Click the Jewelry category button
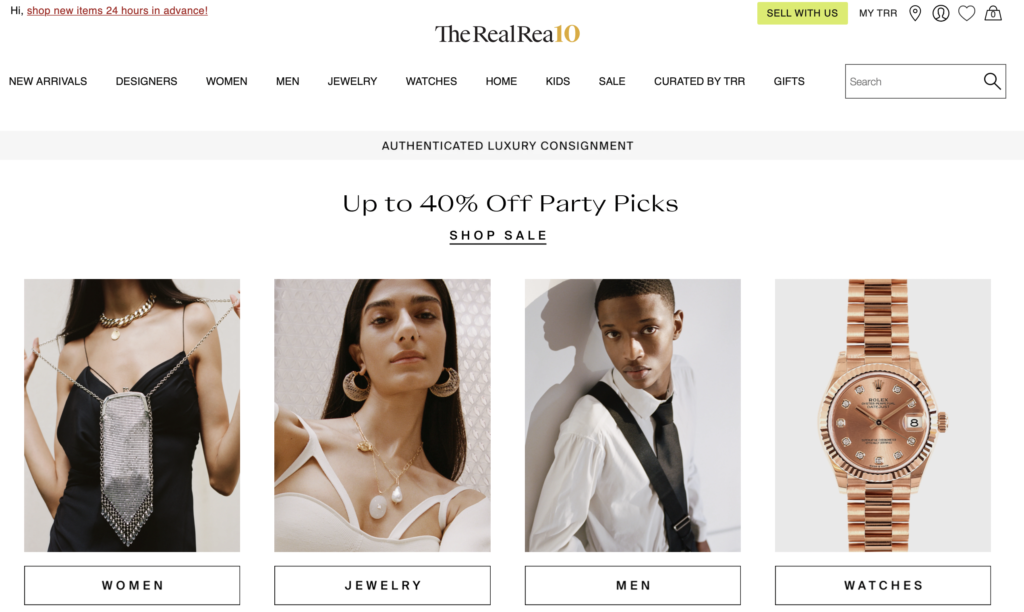This screenshot has height=612, width=1024. [x=382, y=585]
